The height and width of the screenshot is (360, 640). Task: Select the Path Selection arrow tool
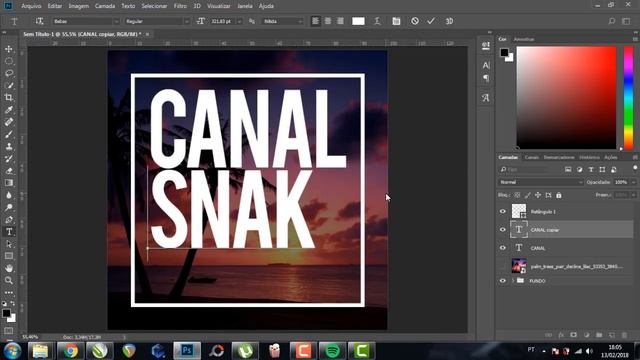pos(9,244)
